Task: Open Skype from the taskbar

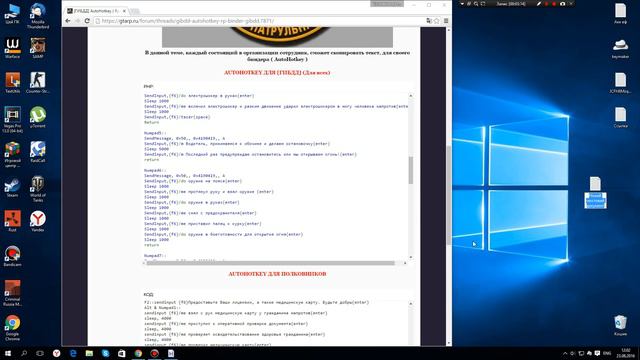Action: click(x=105, y=353)
